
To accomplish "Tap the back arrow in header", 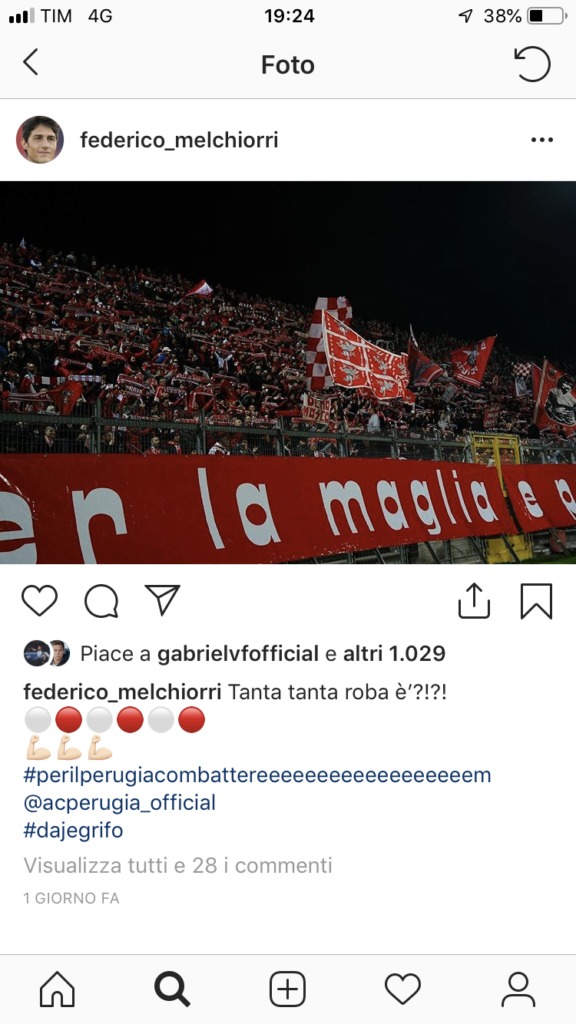I will 31,63.
